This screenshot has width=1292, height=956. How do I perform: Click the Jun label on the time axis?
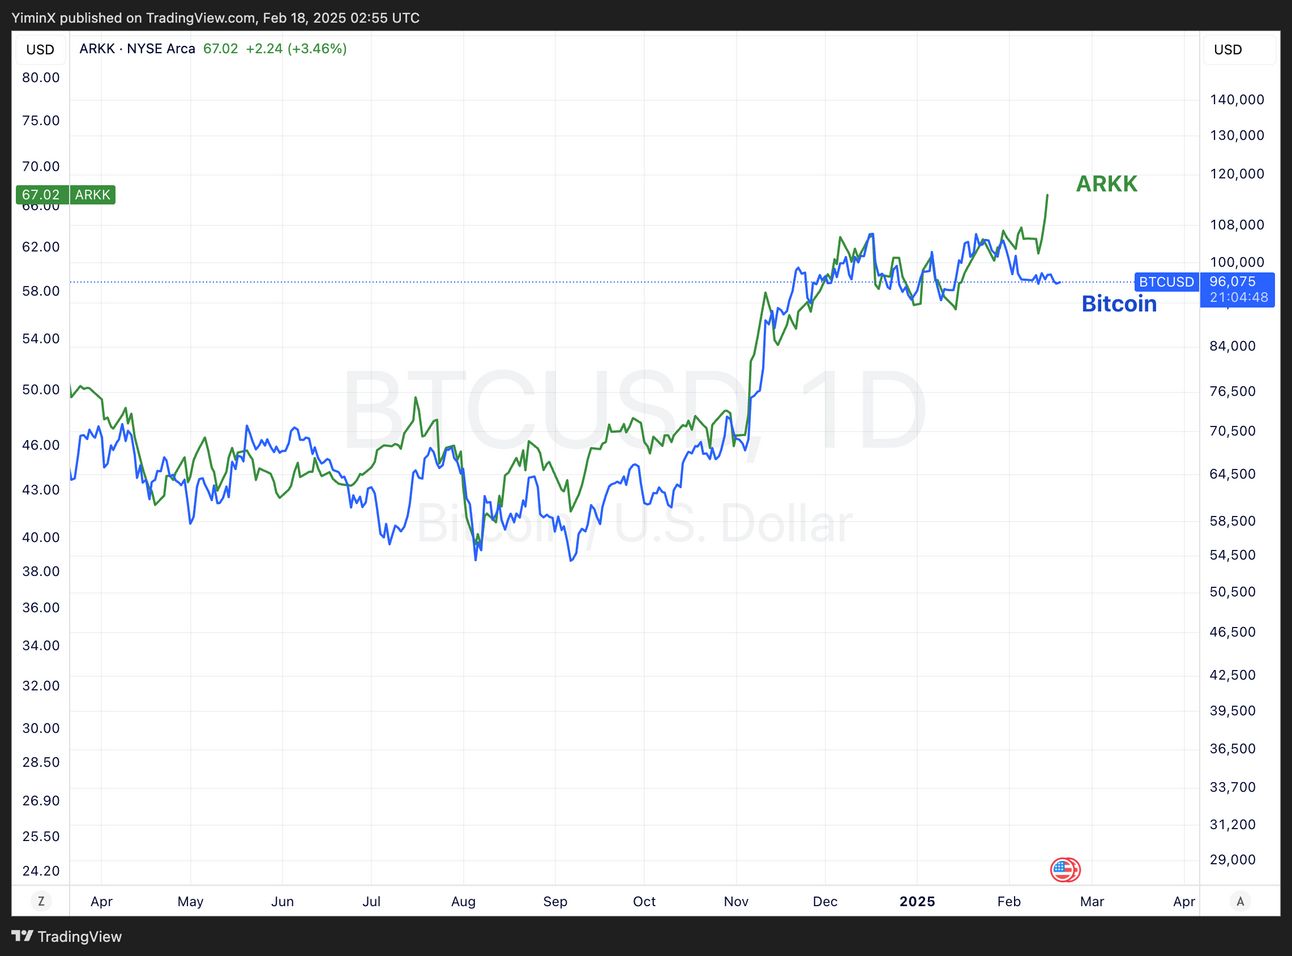pyautogui.click(x=282, y=901)
